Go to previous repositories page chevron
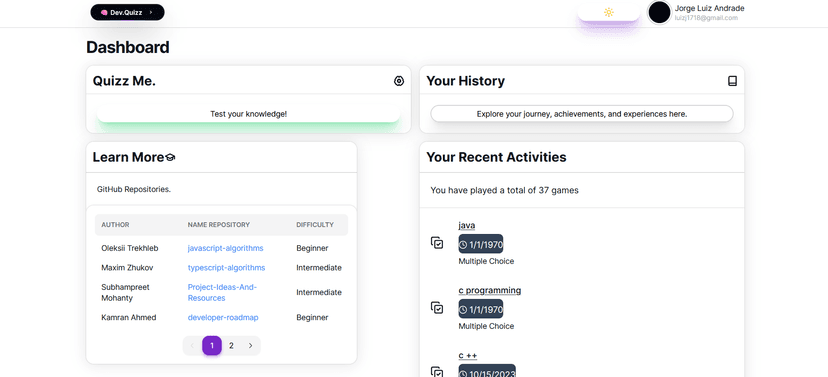This screenshot has width=828, height=377. pos(192,346)
